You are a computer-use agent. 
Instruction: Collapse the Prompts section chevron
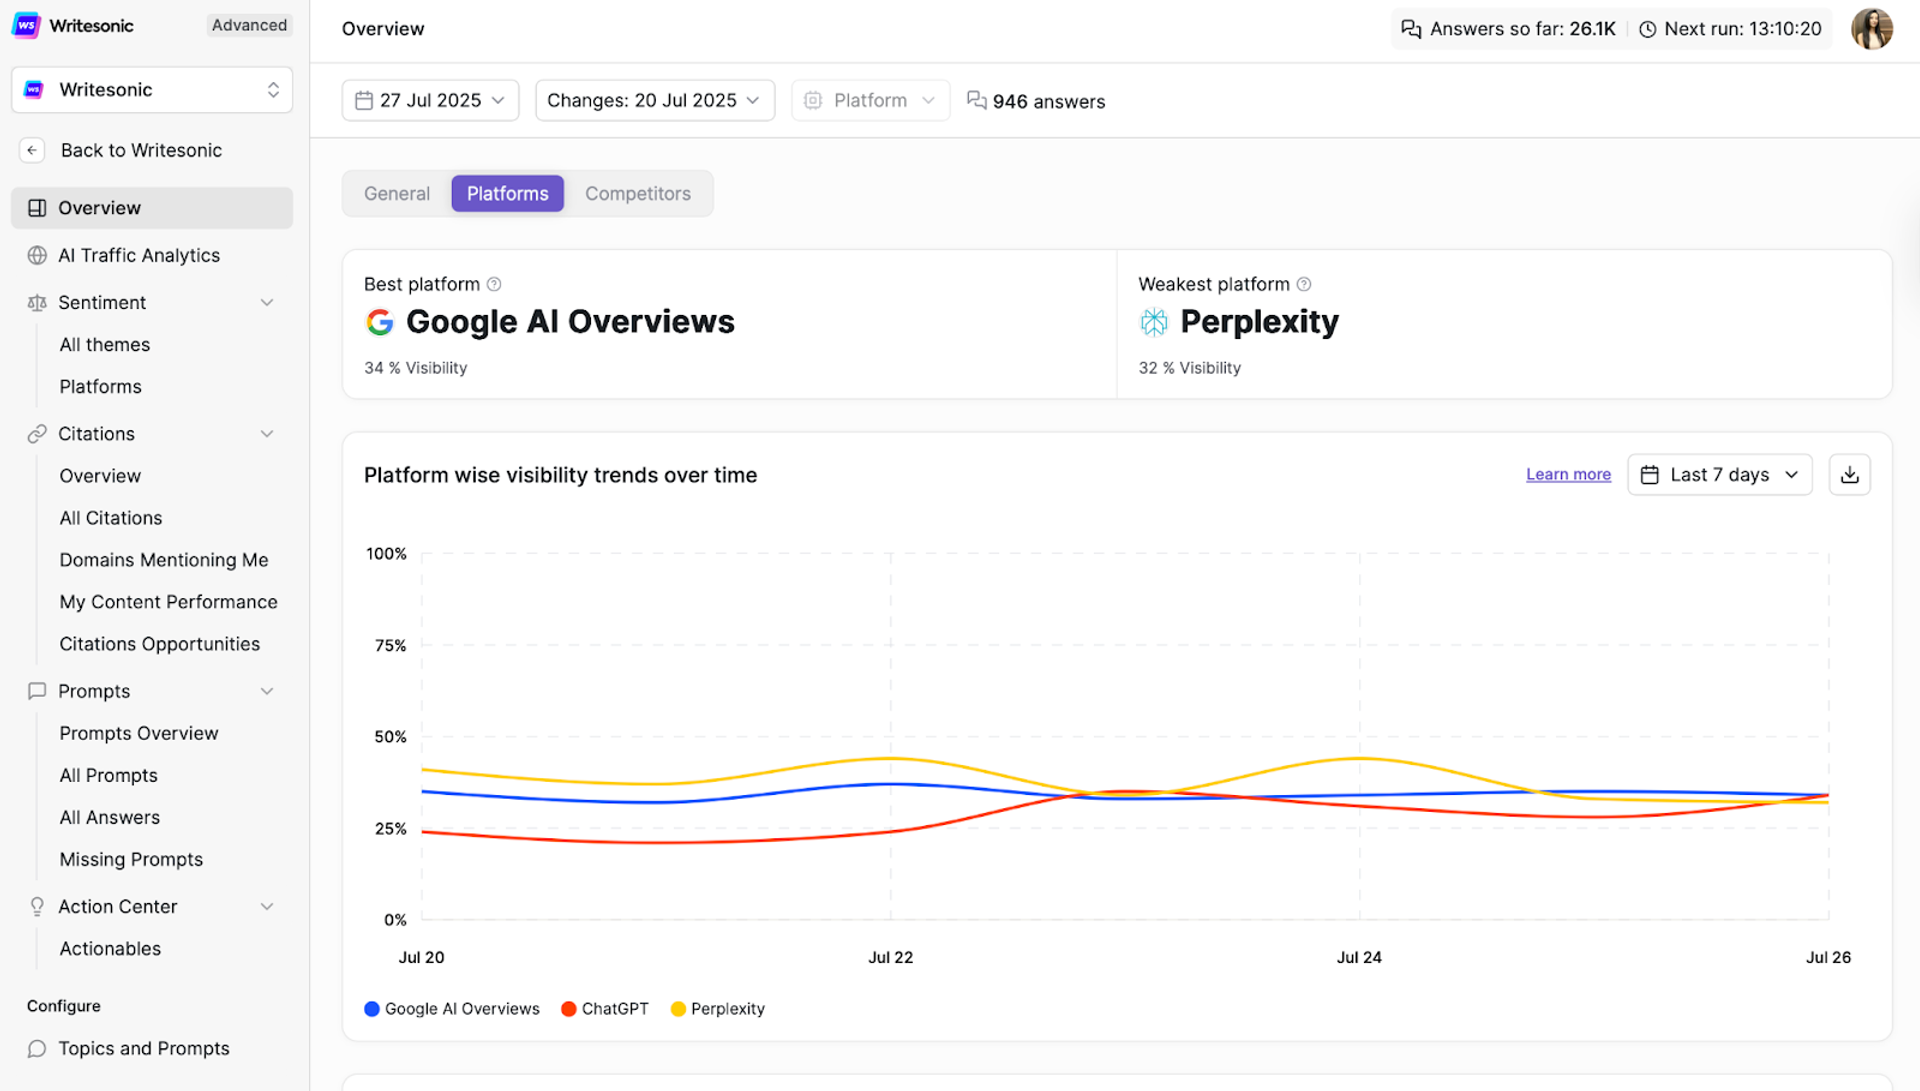(267, 691)
